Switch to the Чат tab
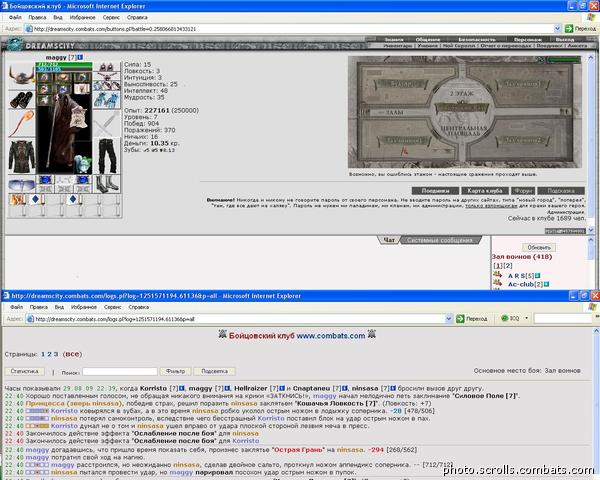Screen dimensions: 600x480 click(389, 240)
